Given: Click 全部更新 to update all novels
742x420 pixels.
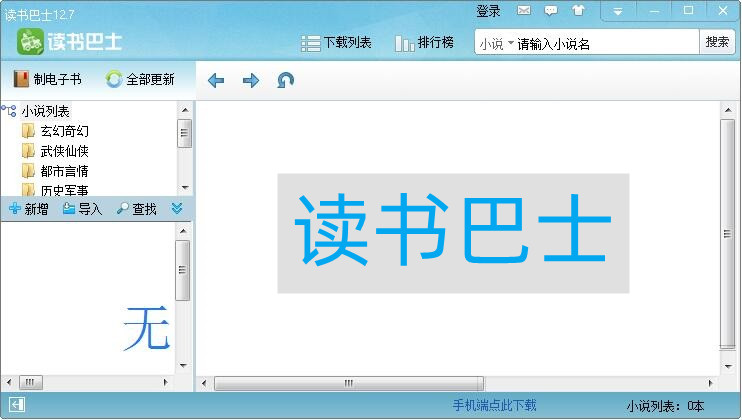Looking at the screenshot, I should click(x=140, y=79).
